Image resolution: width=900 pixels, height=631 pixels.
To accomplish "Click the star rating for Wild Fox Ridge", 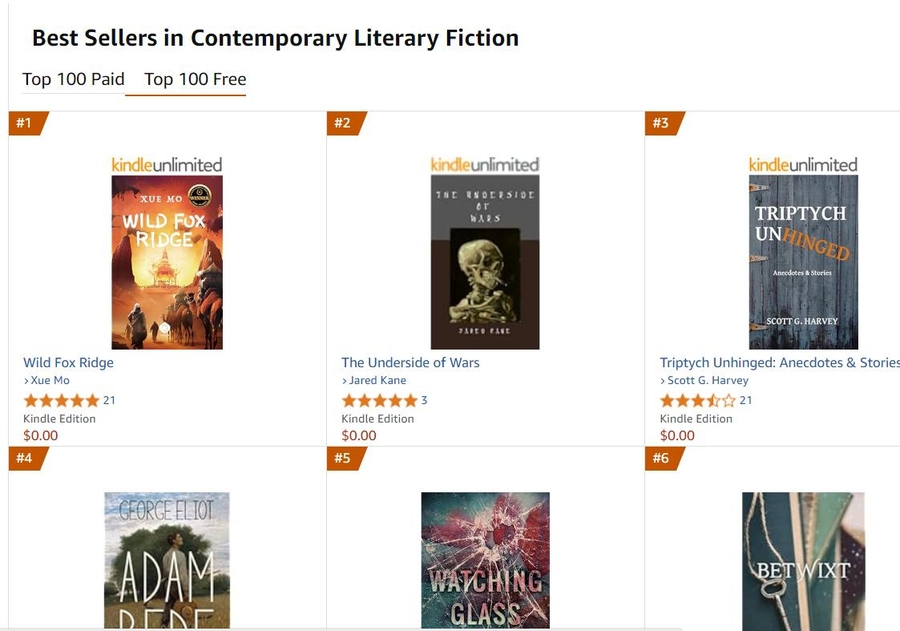I will tap(61, 400).
